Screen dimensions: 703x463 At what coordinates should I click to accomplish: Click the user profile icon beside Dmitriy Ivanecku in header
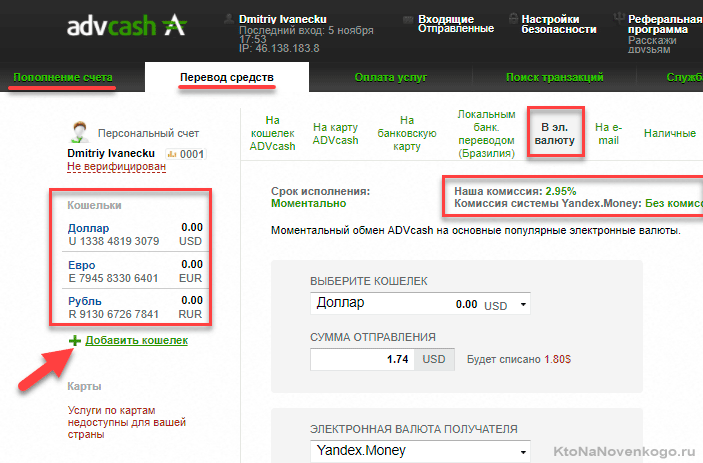pyautogui.click(x=229, y=19)
